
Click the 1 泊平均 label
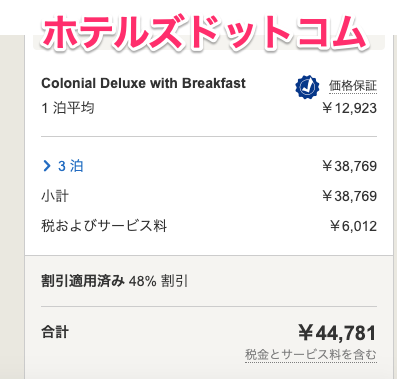[68, 108]
